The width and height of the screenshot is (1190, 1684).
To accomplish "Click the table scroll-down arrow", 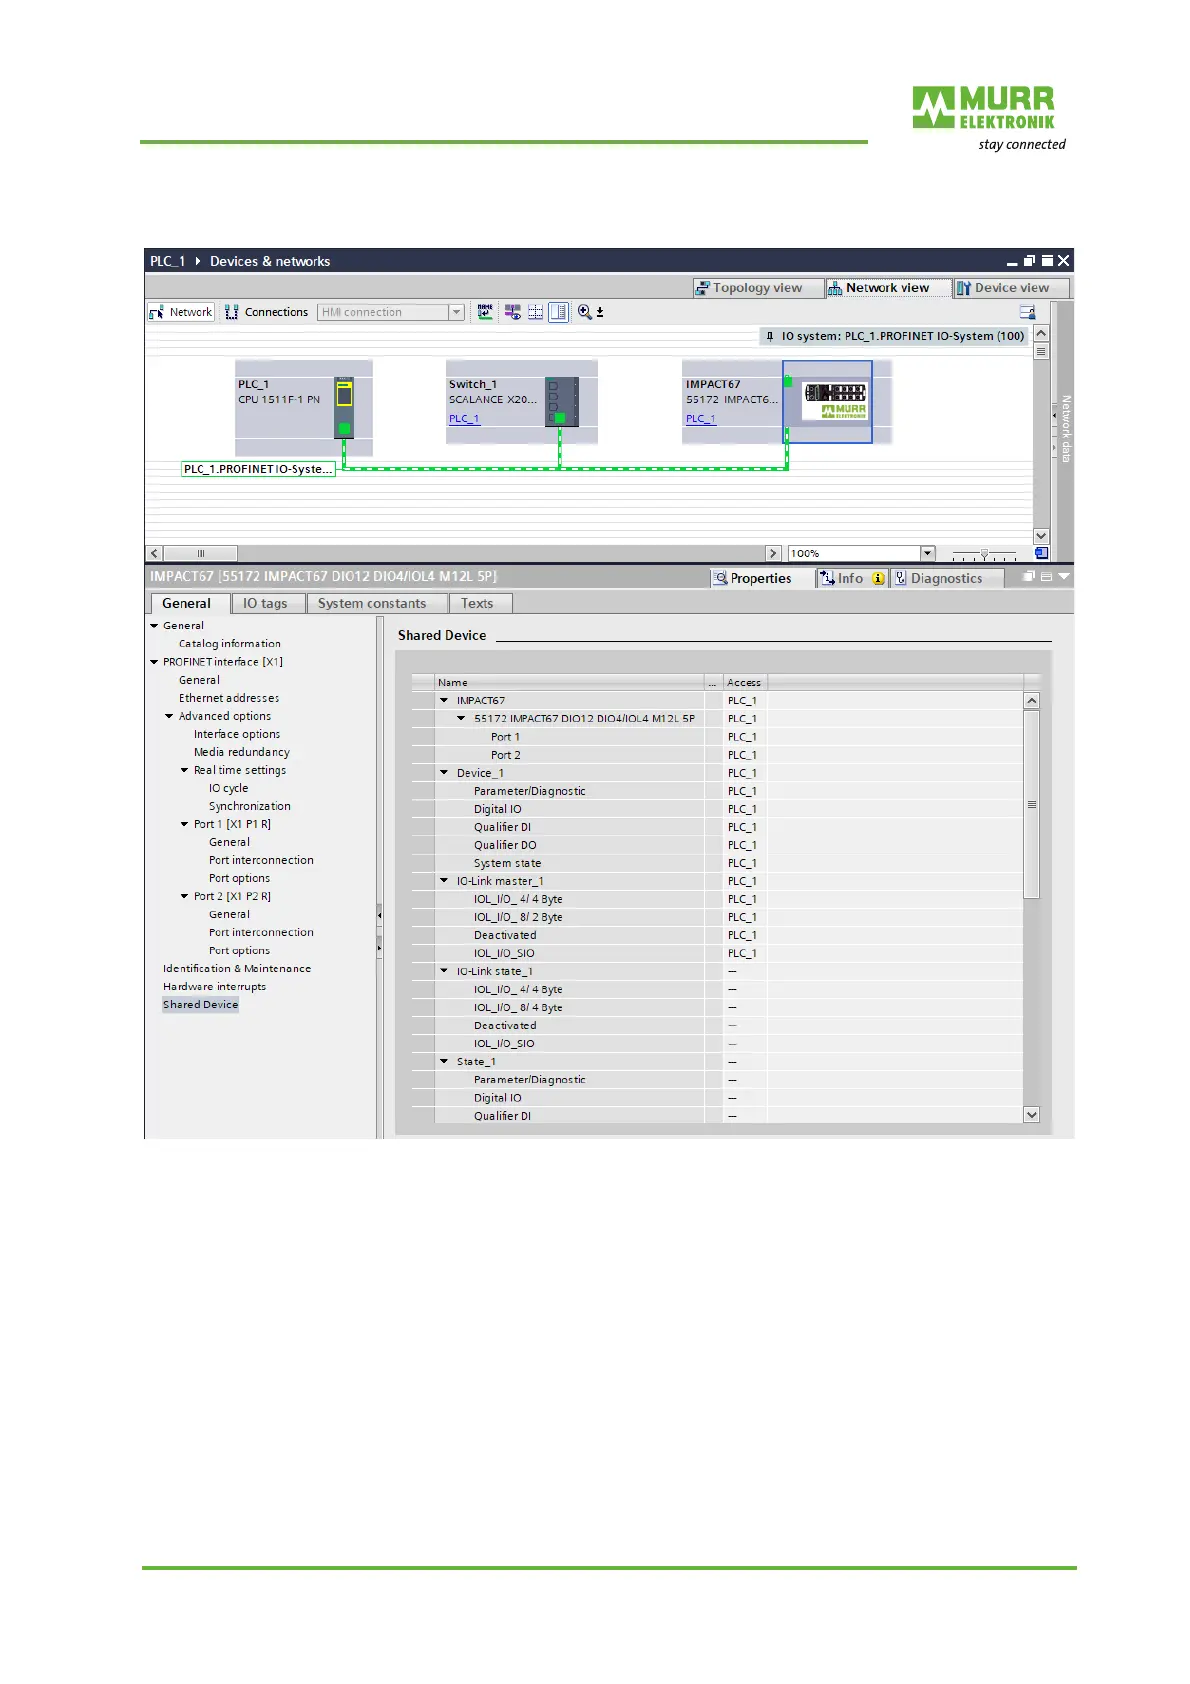I will pyautogui.click(x=1032, y=1114).
